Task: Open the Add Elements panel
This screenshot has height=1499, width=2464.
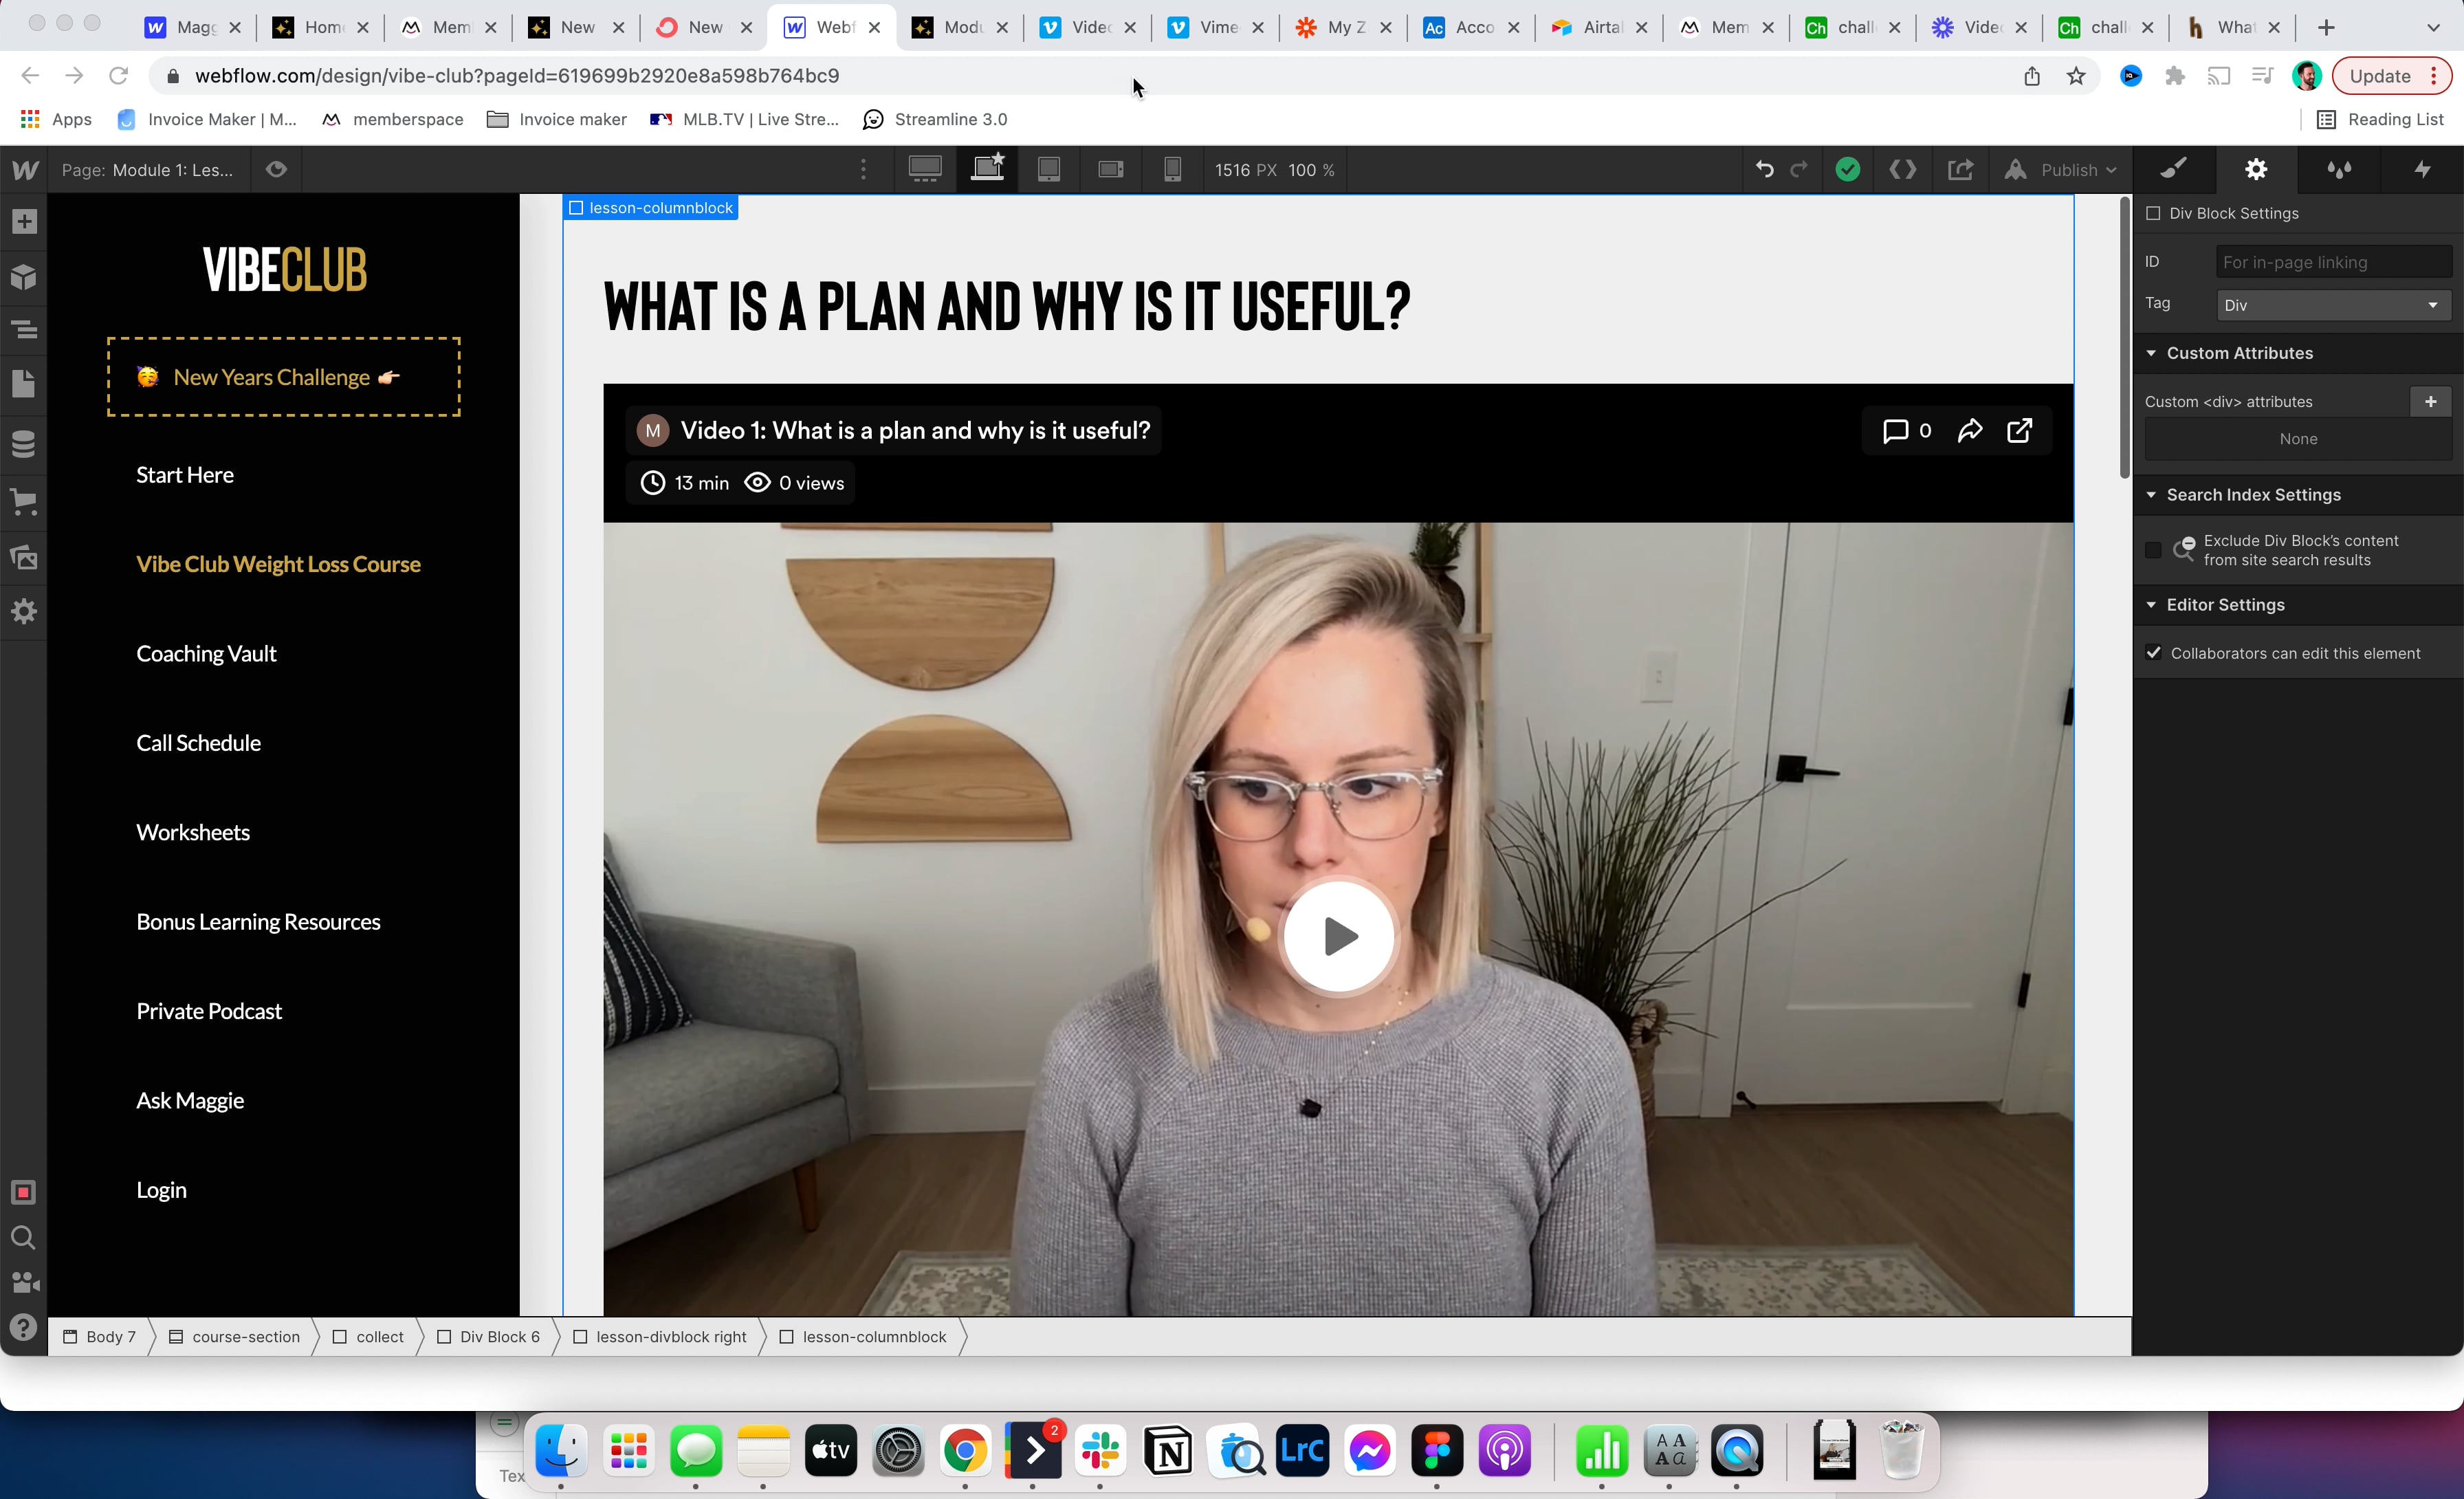Action: pos(24,221)
